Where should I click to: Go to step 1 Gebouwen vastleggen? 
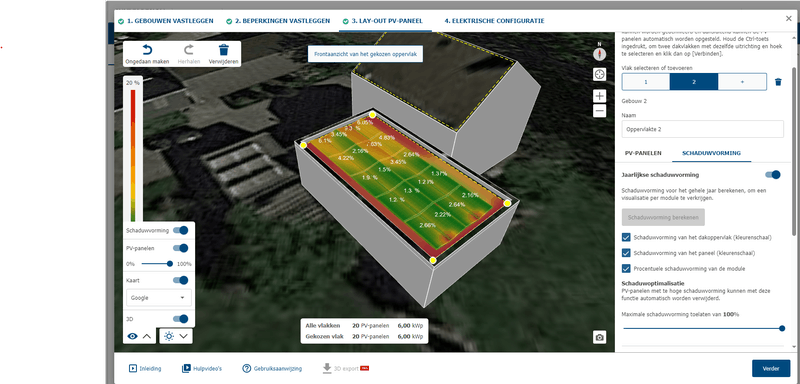[x=165, y=21]
